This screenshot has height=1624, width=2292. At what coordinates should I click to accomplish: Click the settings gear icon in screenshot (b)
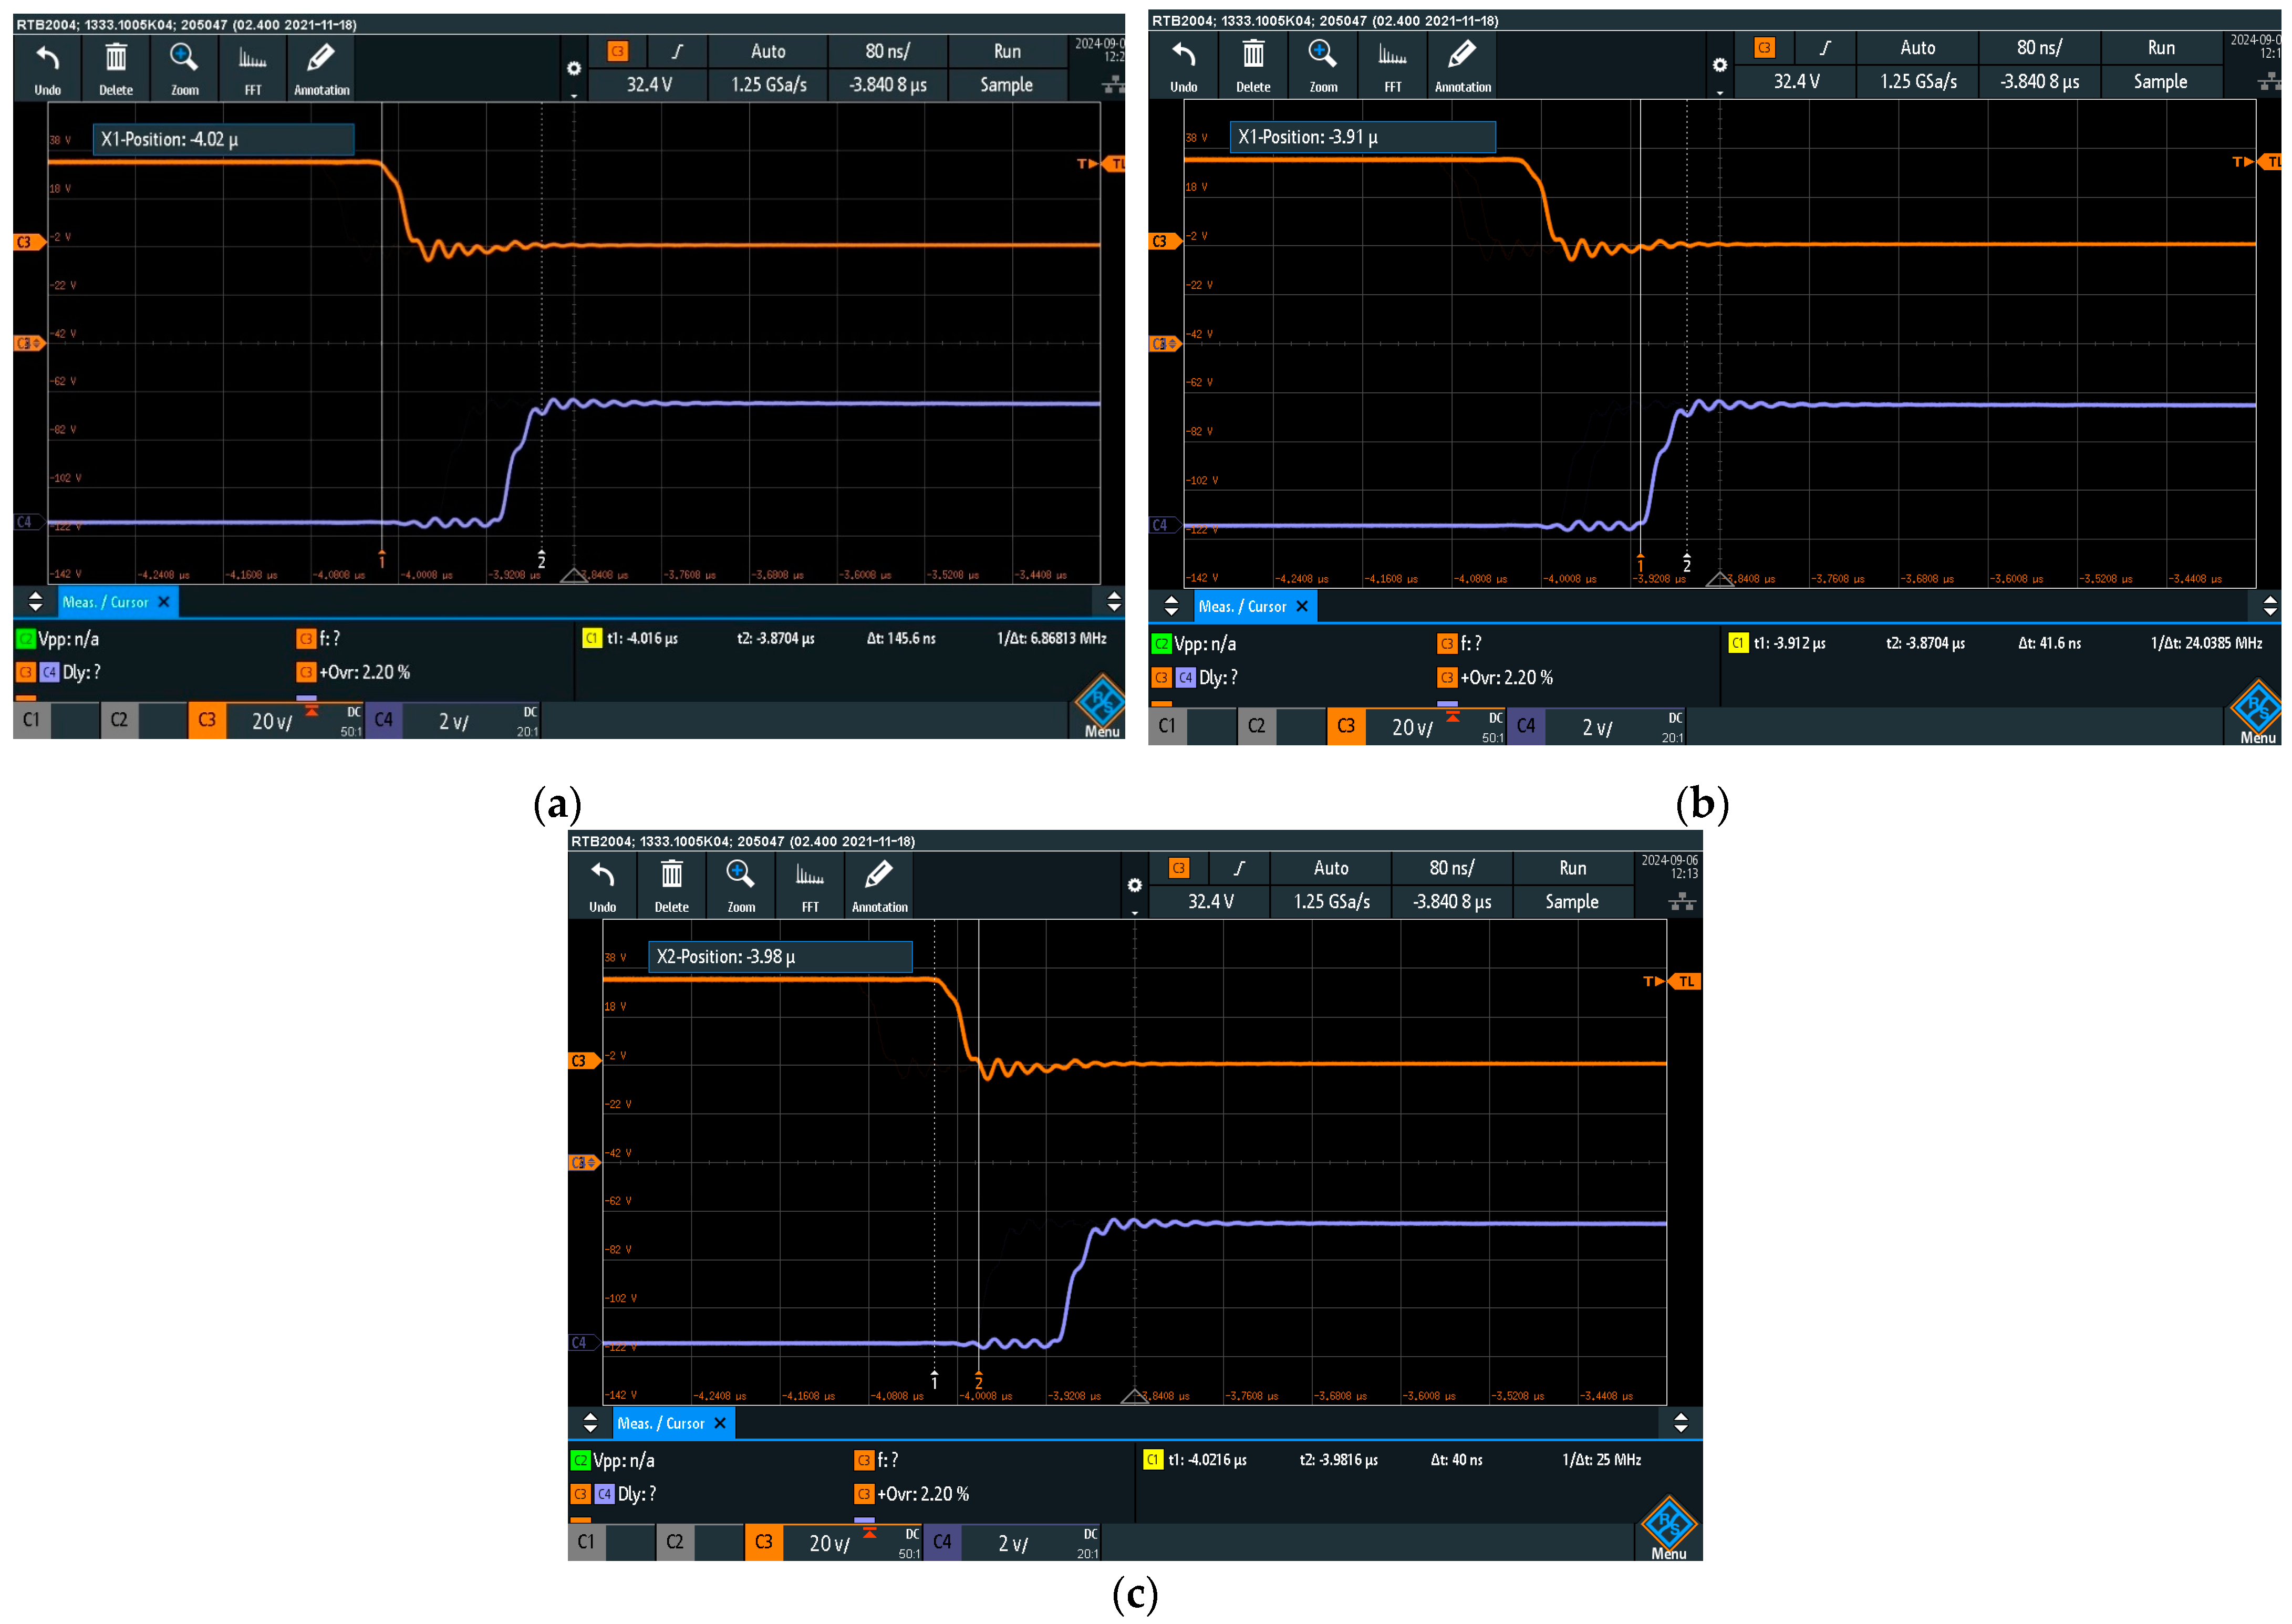point(1719,65)
